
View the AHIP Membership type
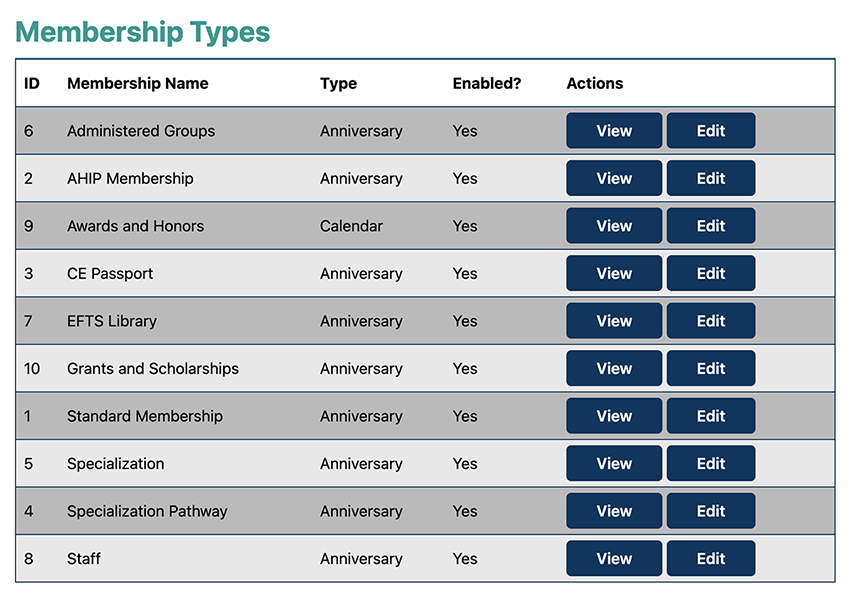[x=613, y=179]
